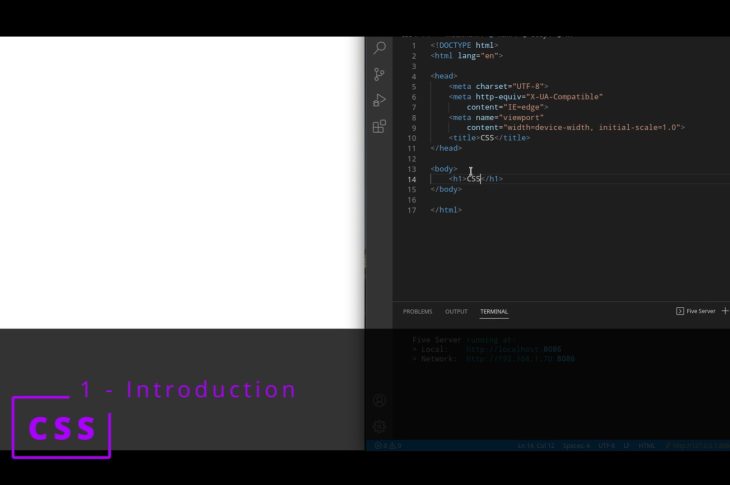The image size is (730, 485).
Task: Click the Spaces: 4 indentation setting
Action: click(x=576, y=444)
